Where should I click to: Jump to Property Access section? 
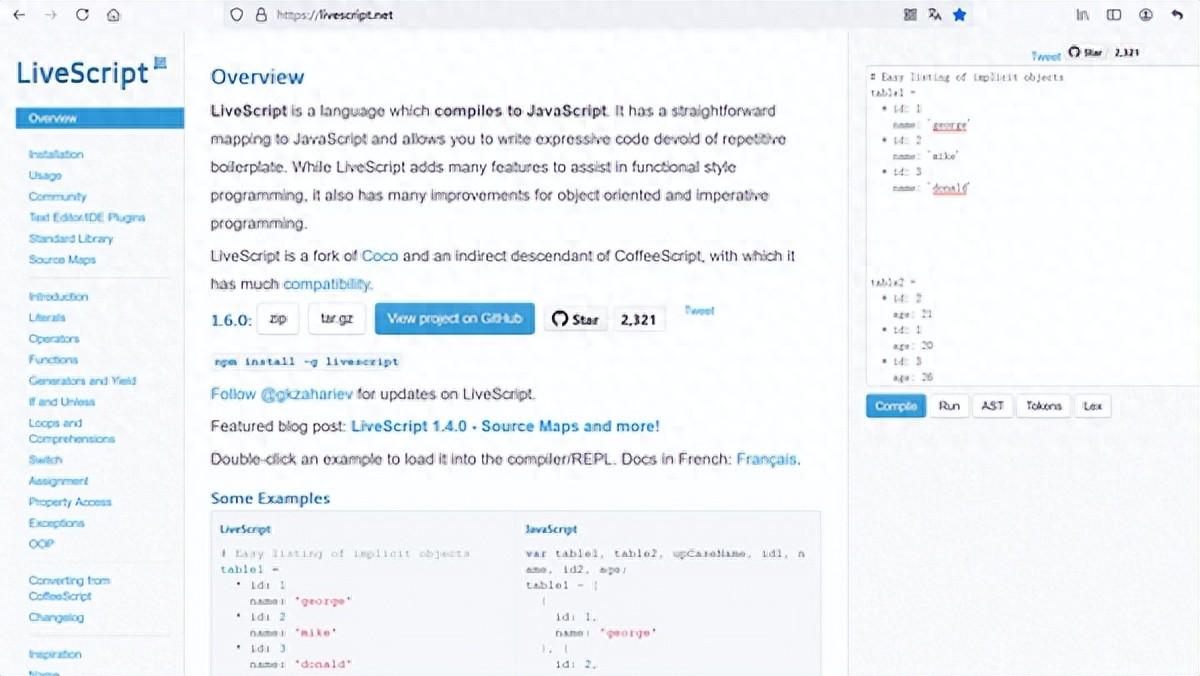[70, 501]
